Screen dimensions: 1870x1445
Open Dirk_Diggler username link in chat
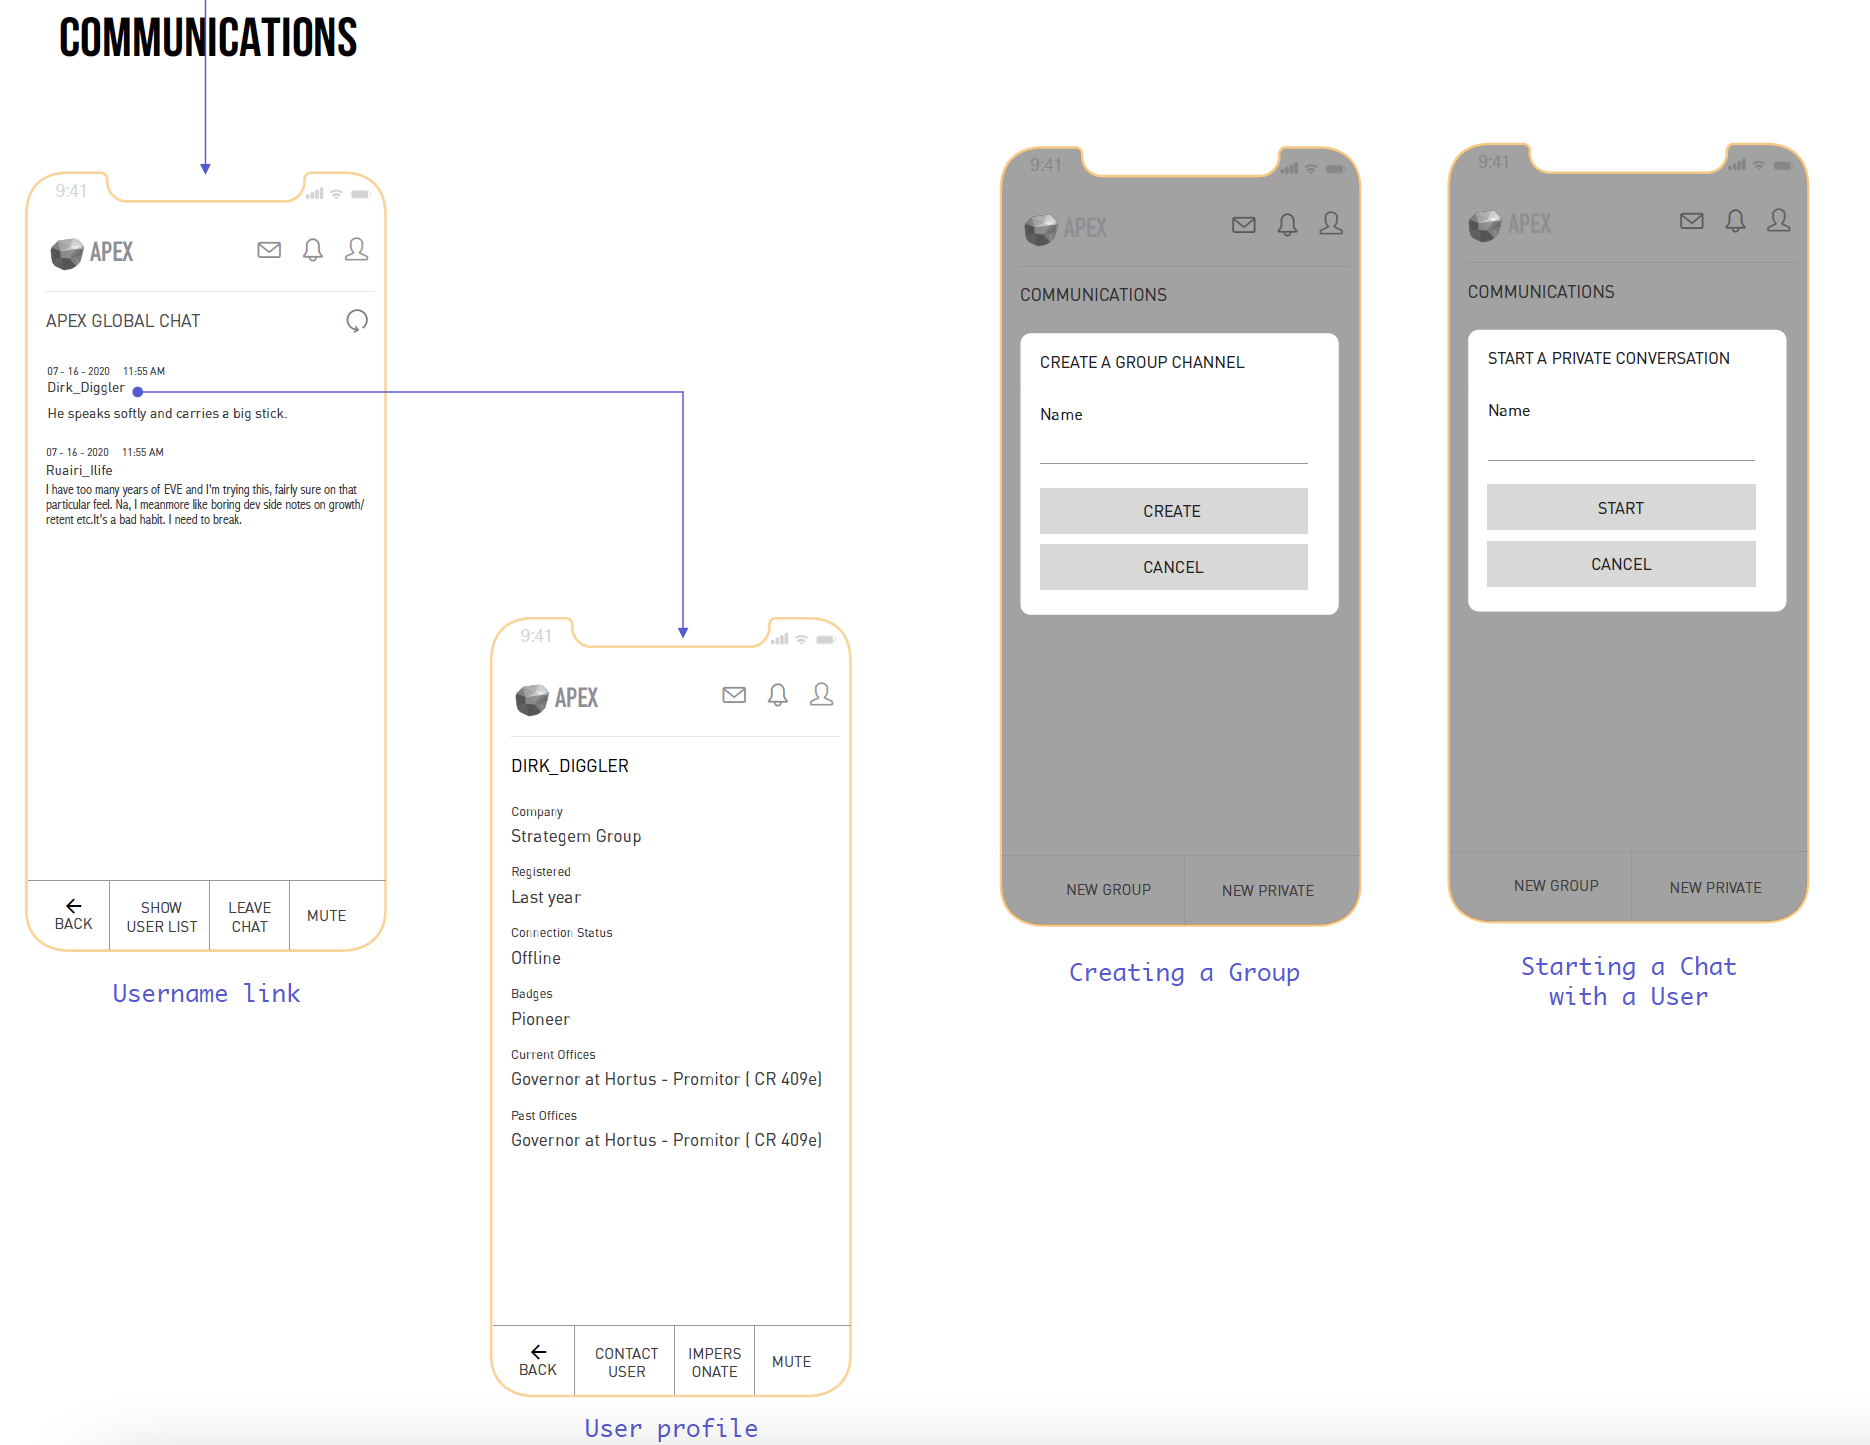(86, 388)
